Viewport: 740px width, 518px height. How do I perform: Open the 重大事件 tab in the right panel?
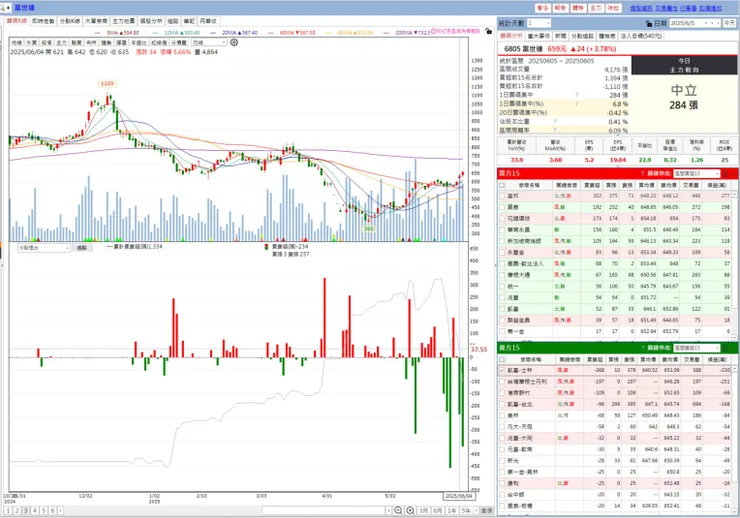pyautogui.click(x=538, y=36)
